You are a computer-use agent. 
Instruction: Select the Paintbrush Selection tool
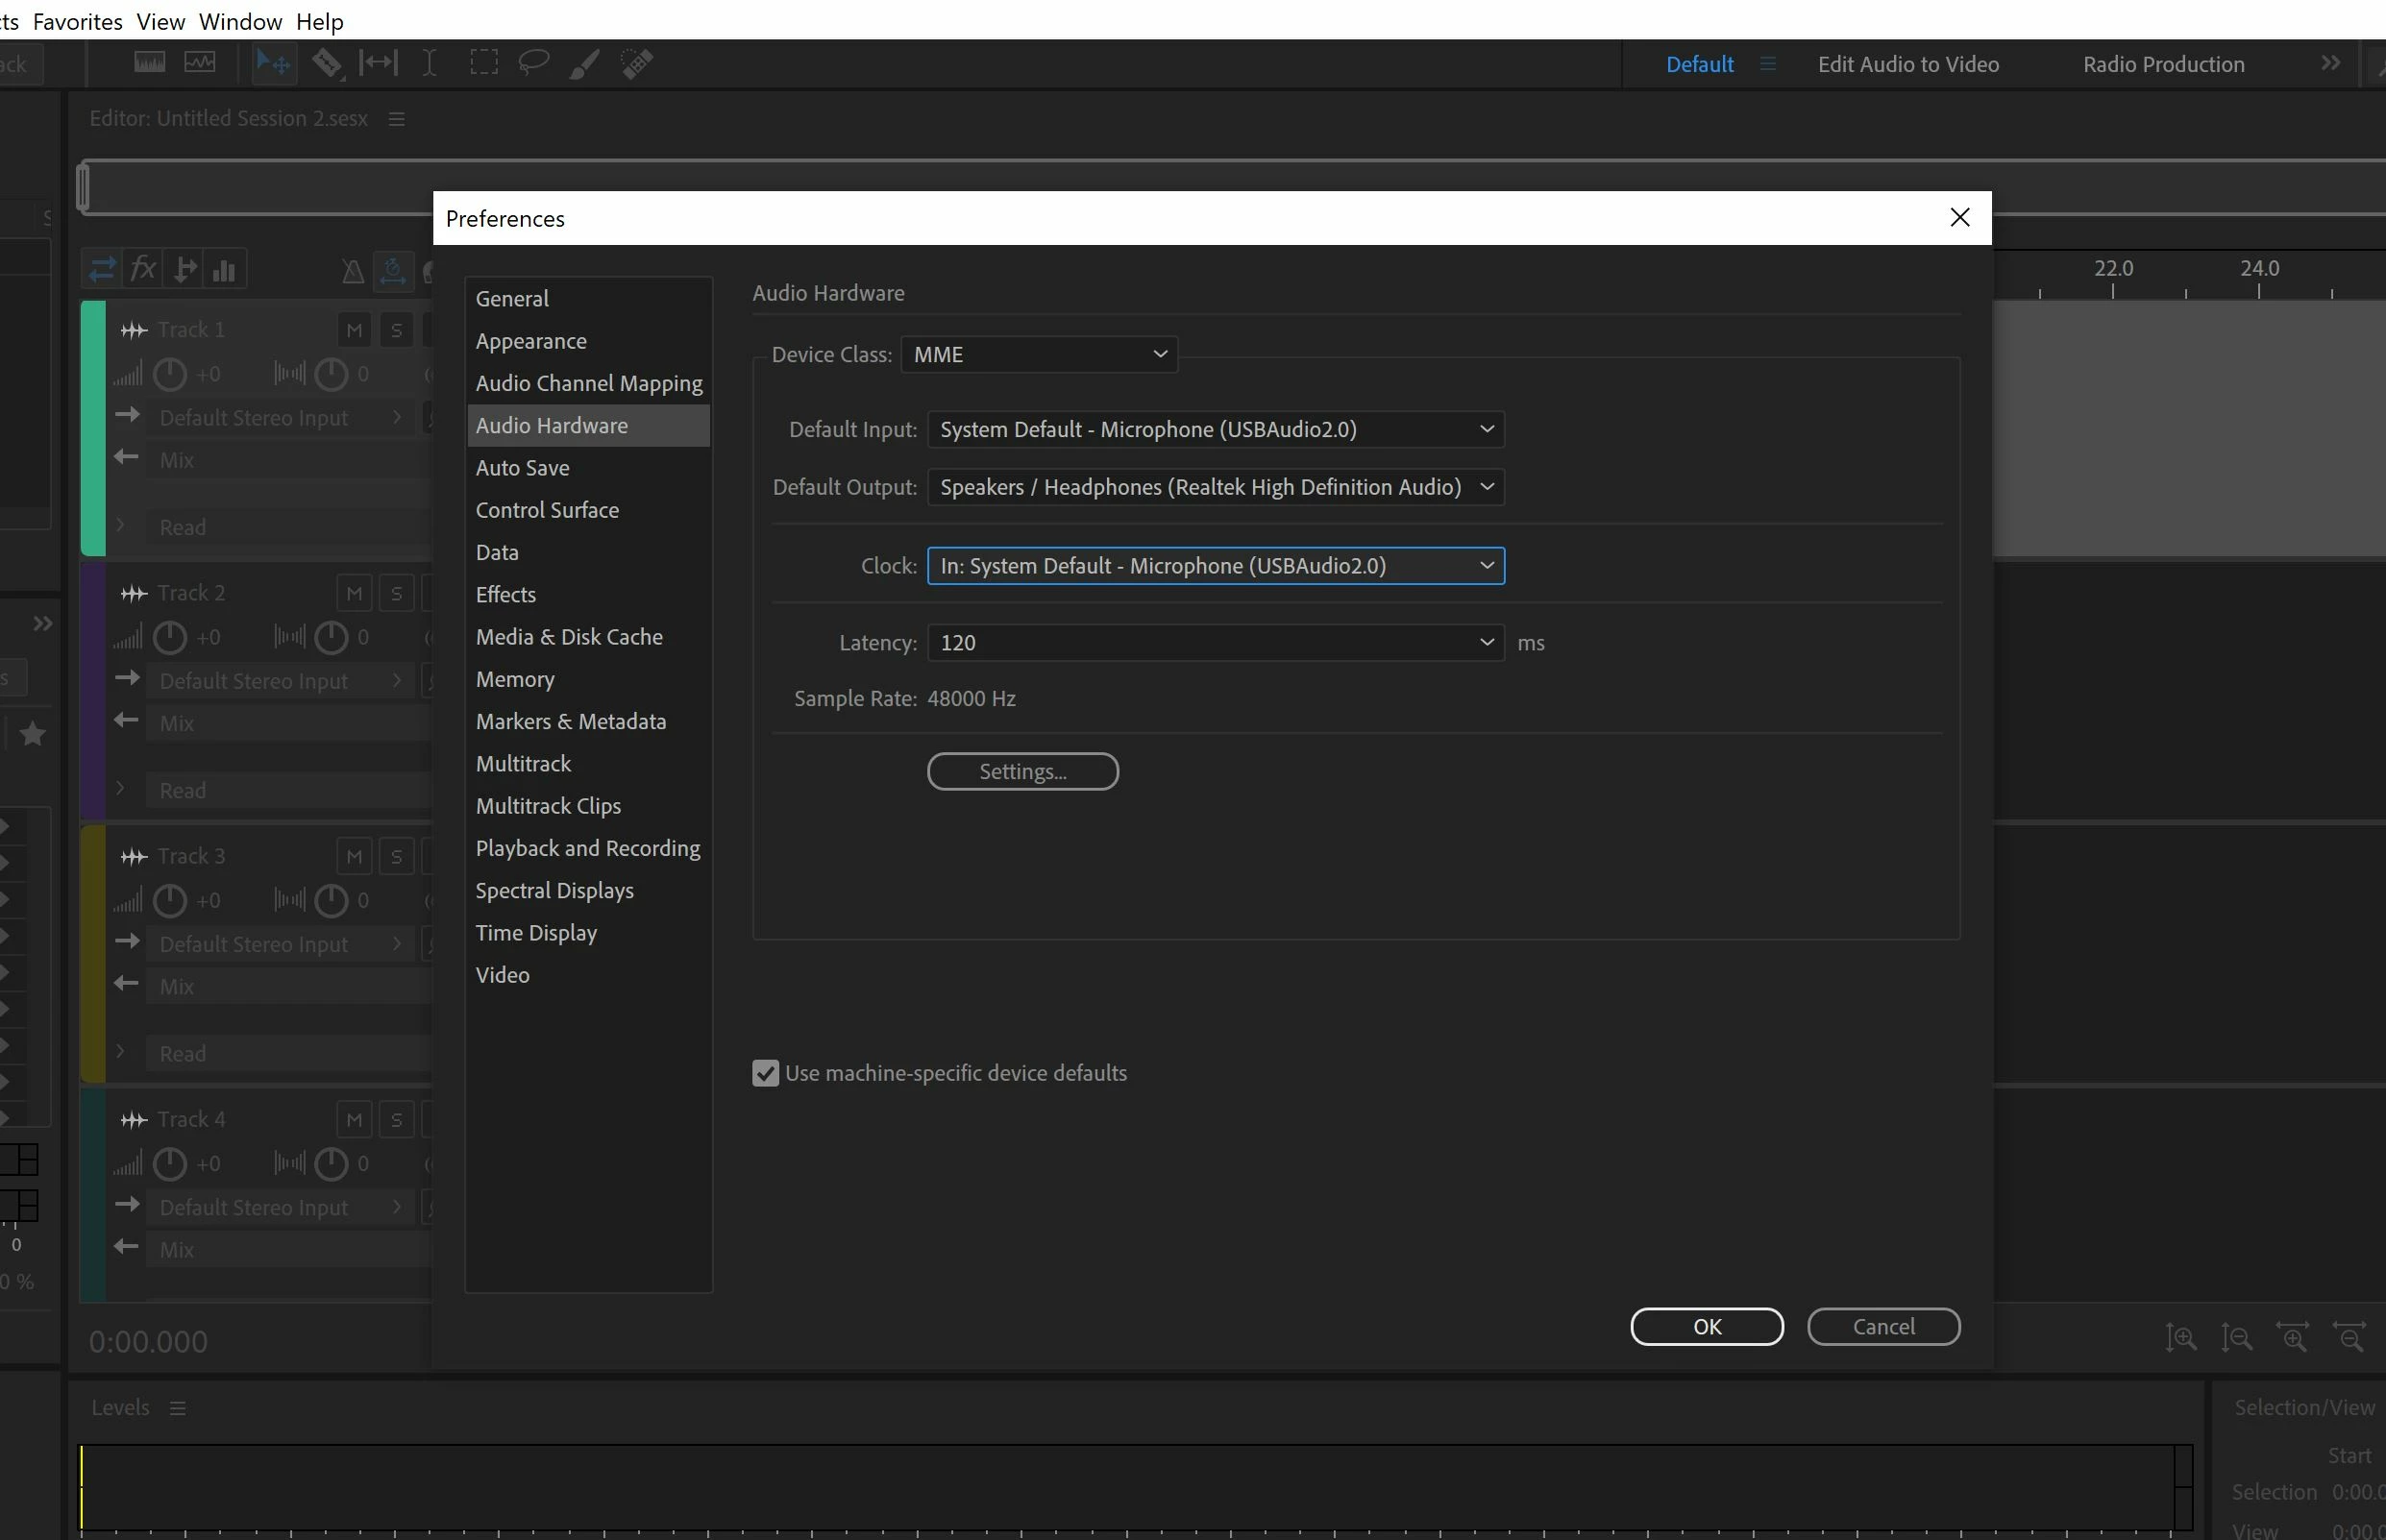(x=585, y=64)
